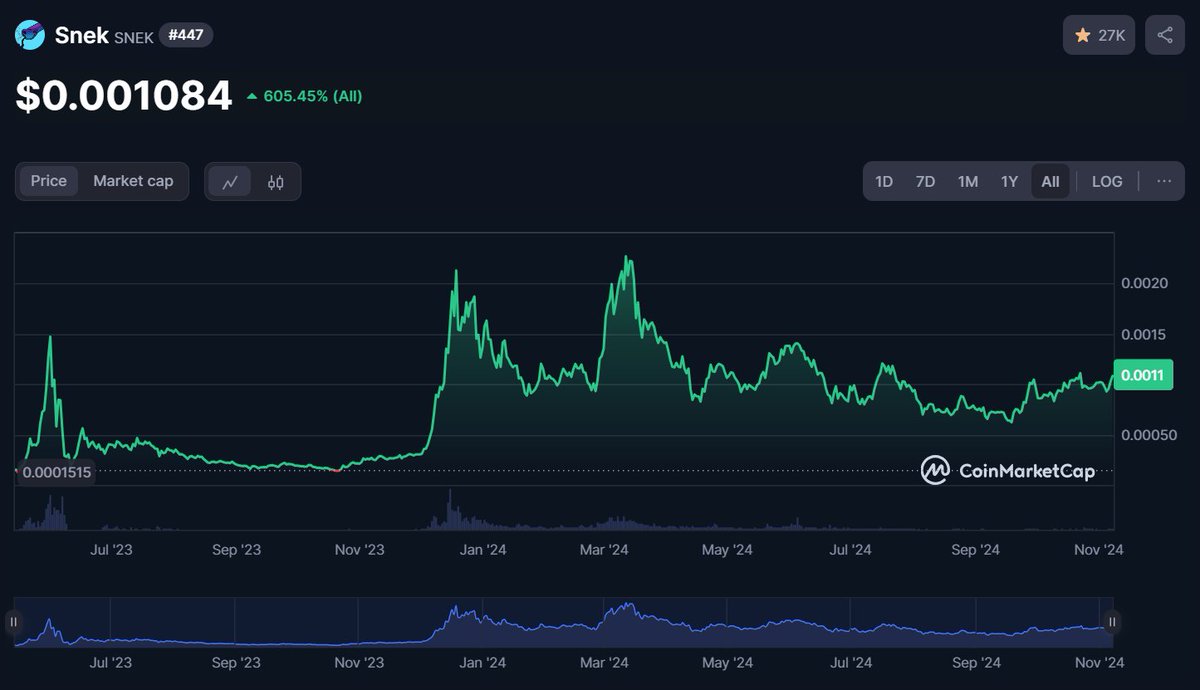
Task: Choose the 1D time range
Action: click(884, 182)
